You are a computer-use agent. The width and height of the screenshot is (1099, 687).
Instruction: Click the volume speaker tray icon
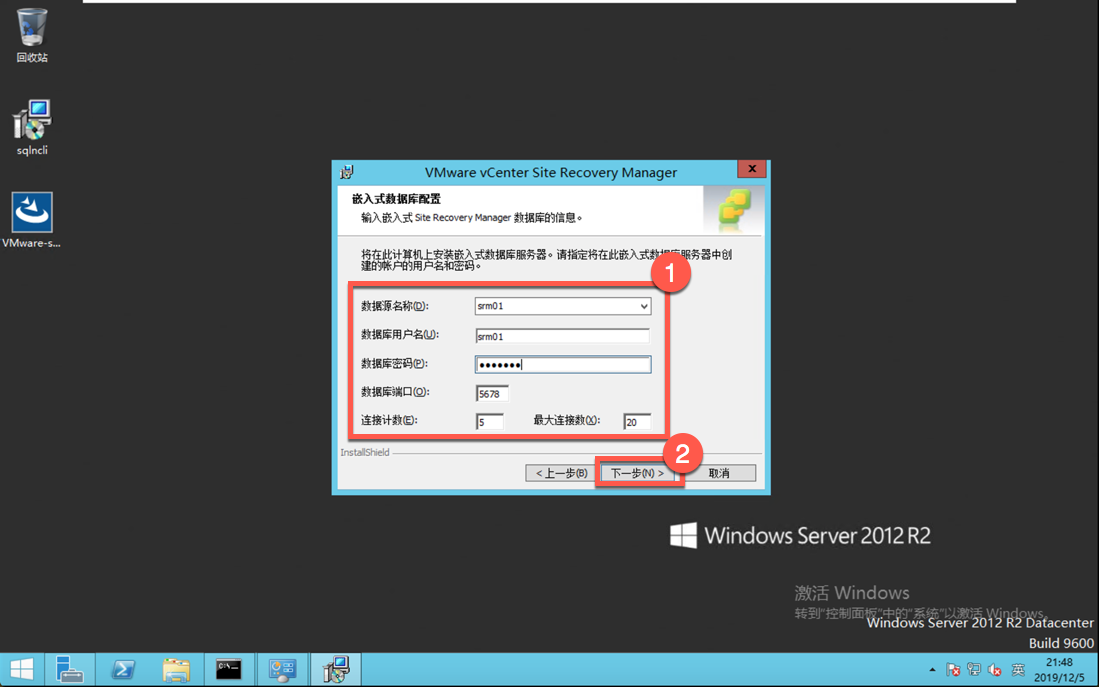[x=995, y=670]
